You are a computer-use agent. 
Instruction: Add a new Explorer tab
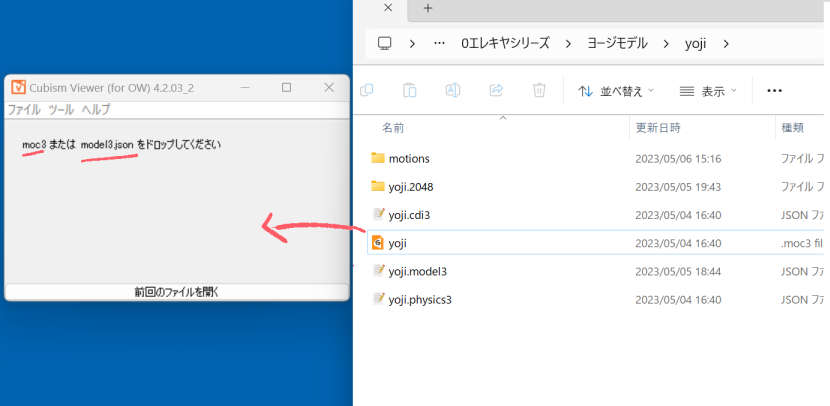(x=428, y=8)
